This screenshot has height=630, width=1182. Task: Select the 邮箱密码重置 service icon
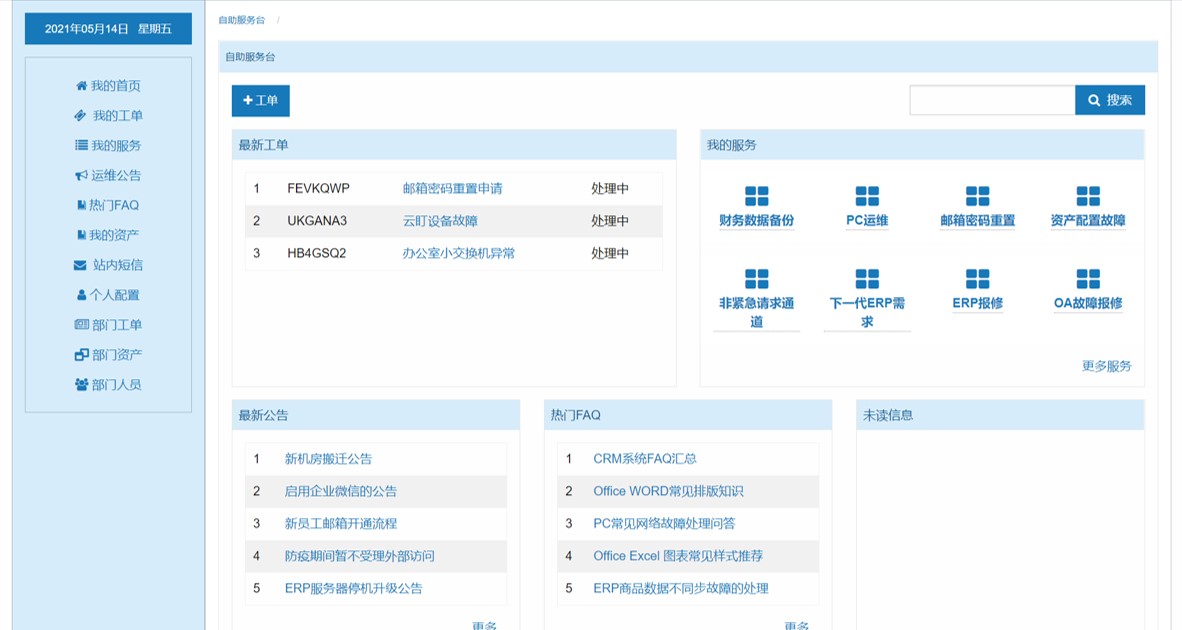click(x=977, y=196)
